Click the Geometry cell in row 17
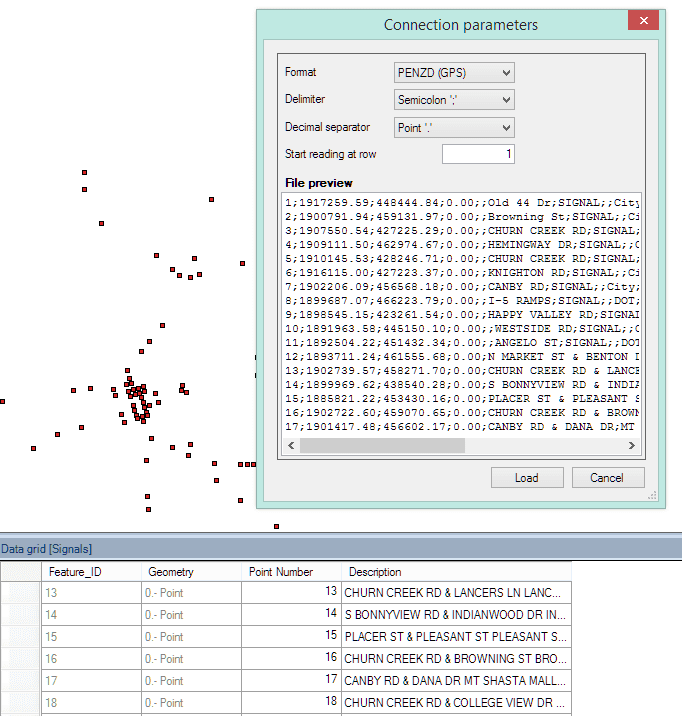Image resolution: width=682 pixels, height=716 pixels. point(191,680)
